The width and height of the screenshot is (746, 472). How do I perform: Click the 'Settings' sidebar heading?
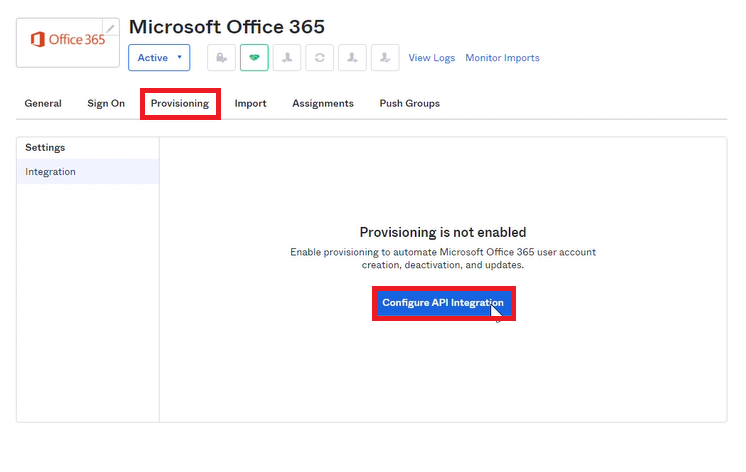[x=45, y=148]
